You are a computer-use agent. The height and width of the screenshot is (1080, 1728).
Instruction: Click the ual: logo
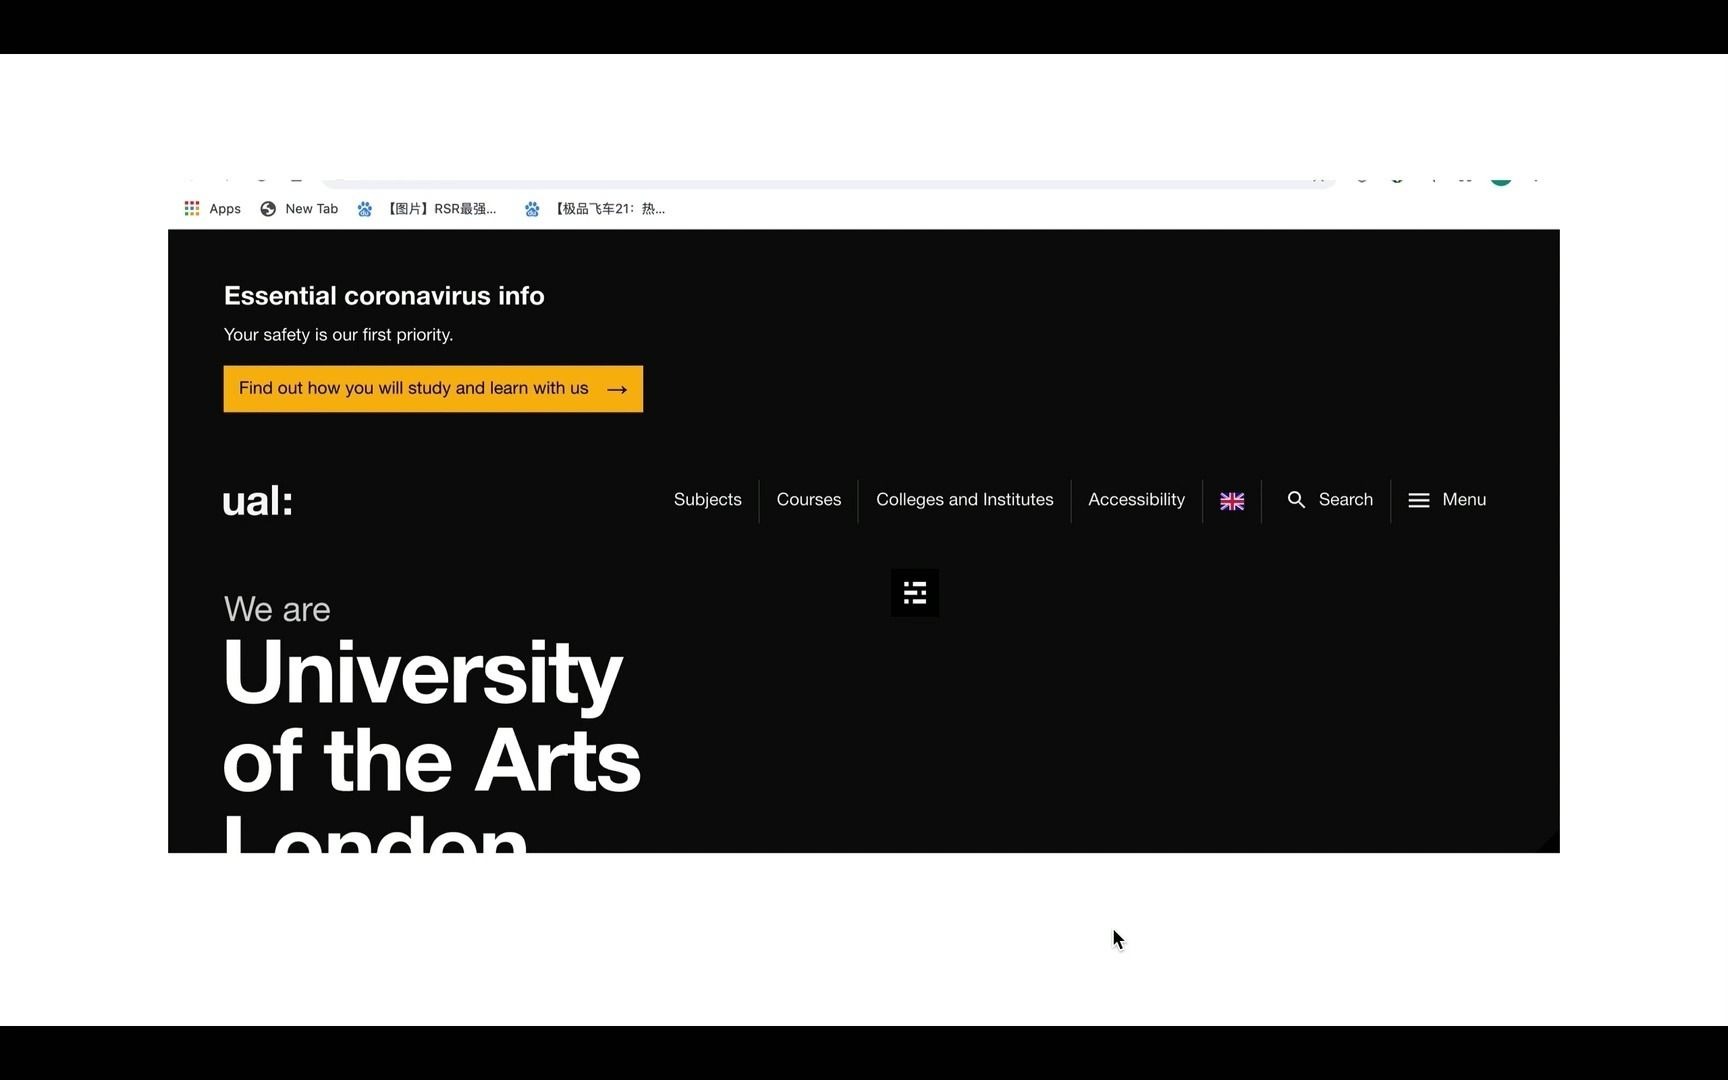257,501
